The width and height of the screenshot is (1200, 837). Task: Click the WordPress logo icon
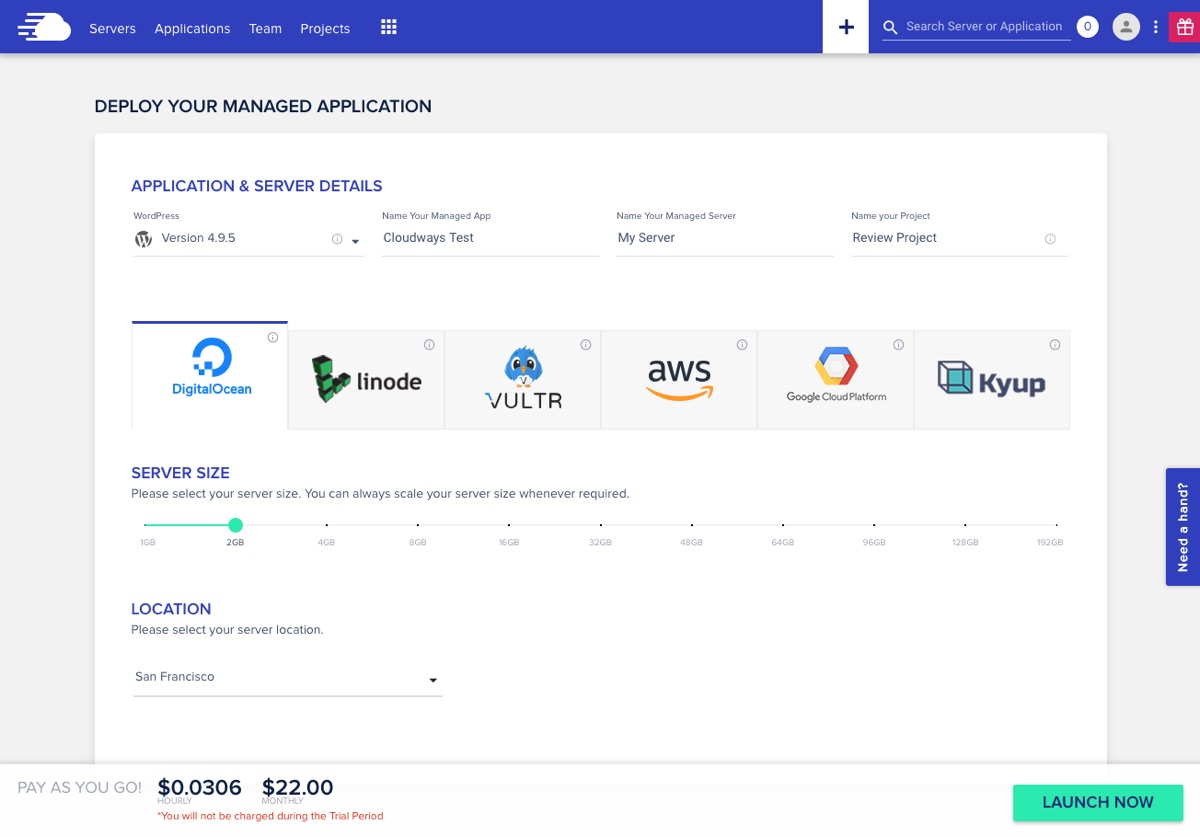pyautogui.click(x=144, y=239)
